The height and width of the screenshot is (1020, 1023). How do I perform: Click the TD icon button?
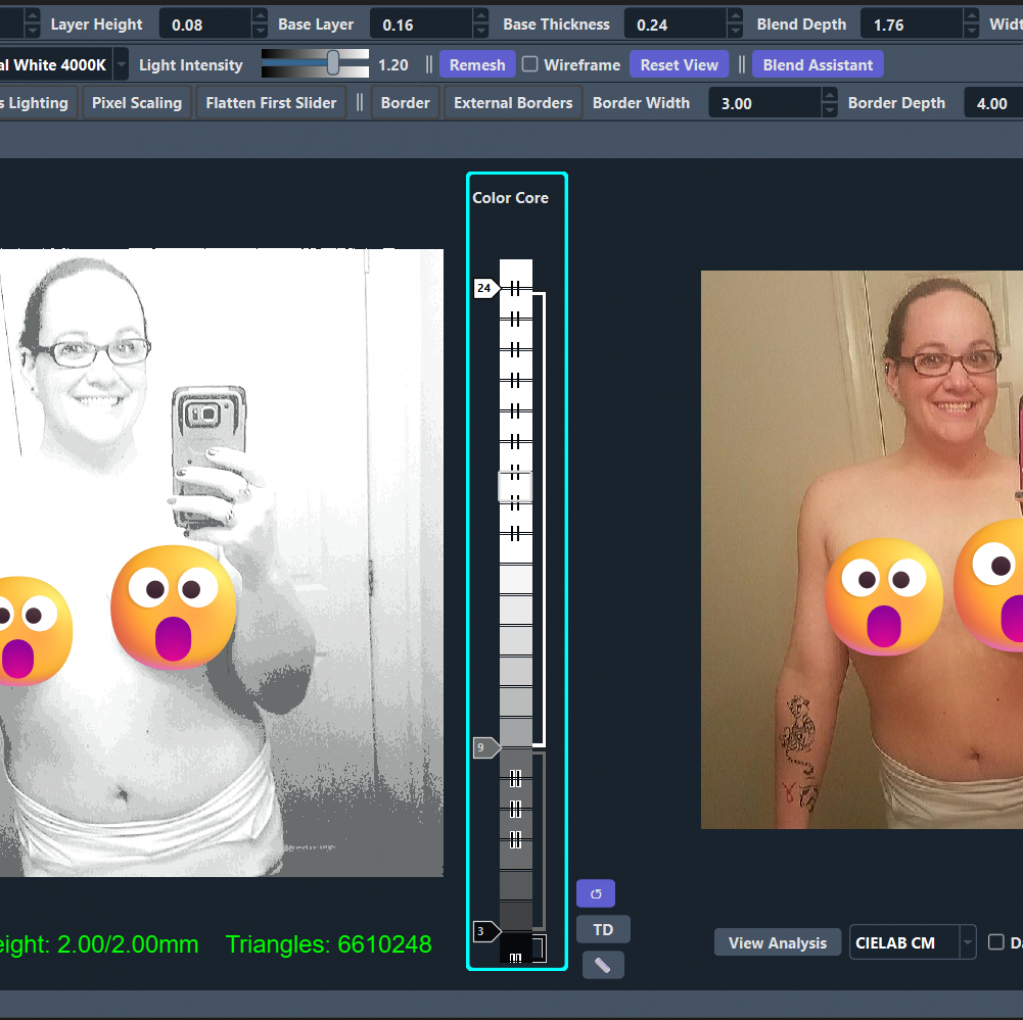point(602,928)
